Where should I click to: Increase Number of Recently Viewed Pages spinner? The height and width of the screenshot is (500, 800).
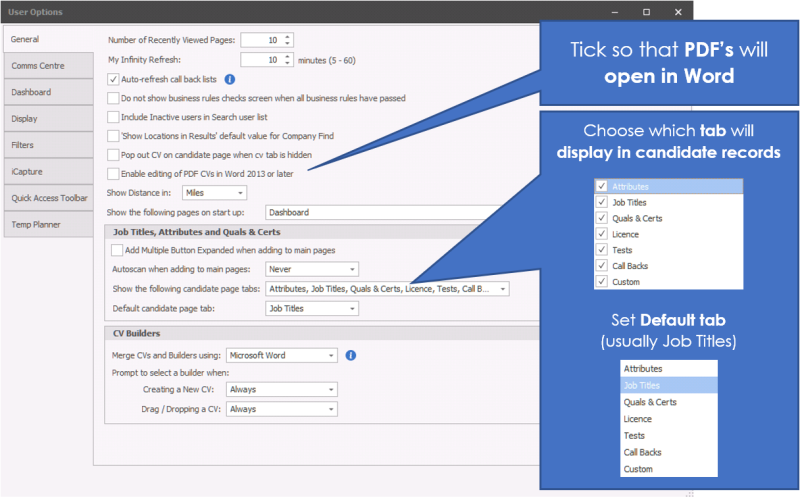(x=288, y=36)
